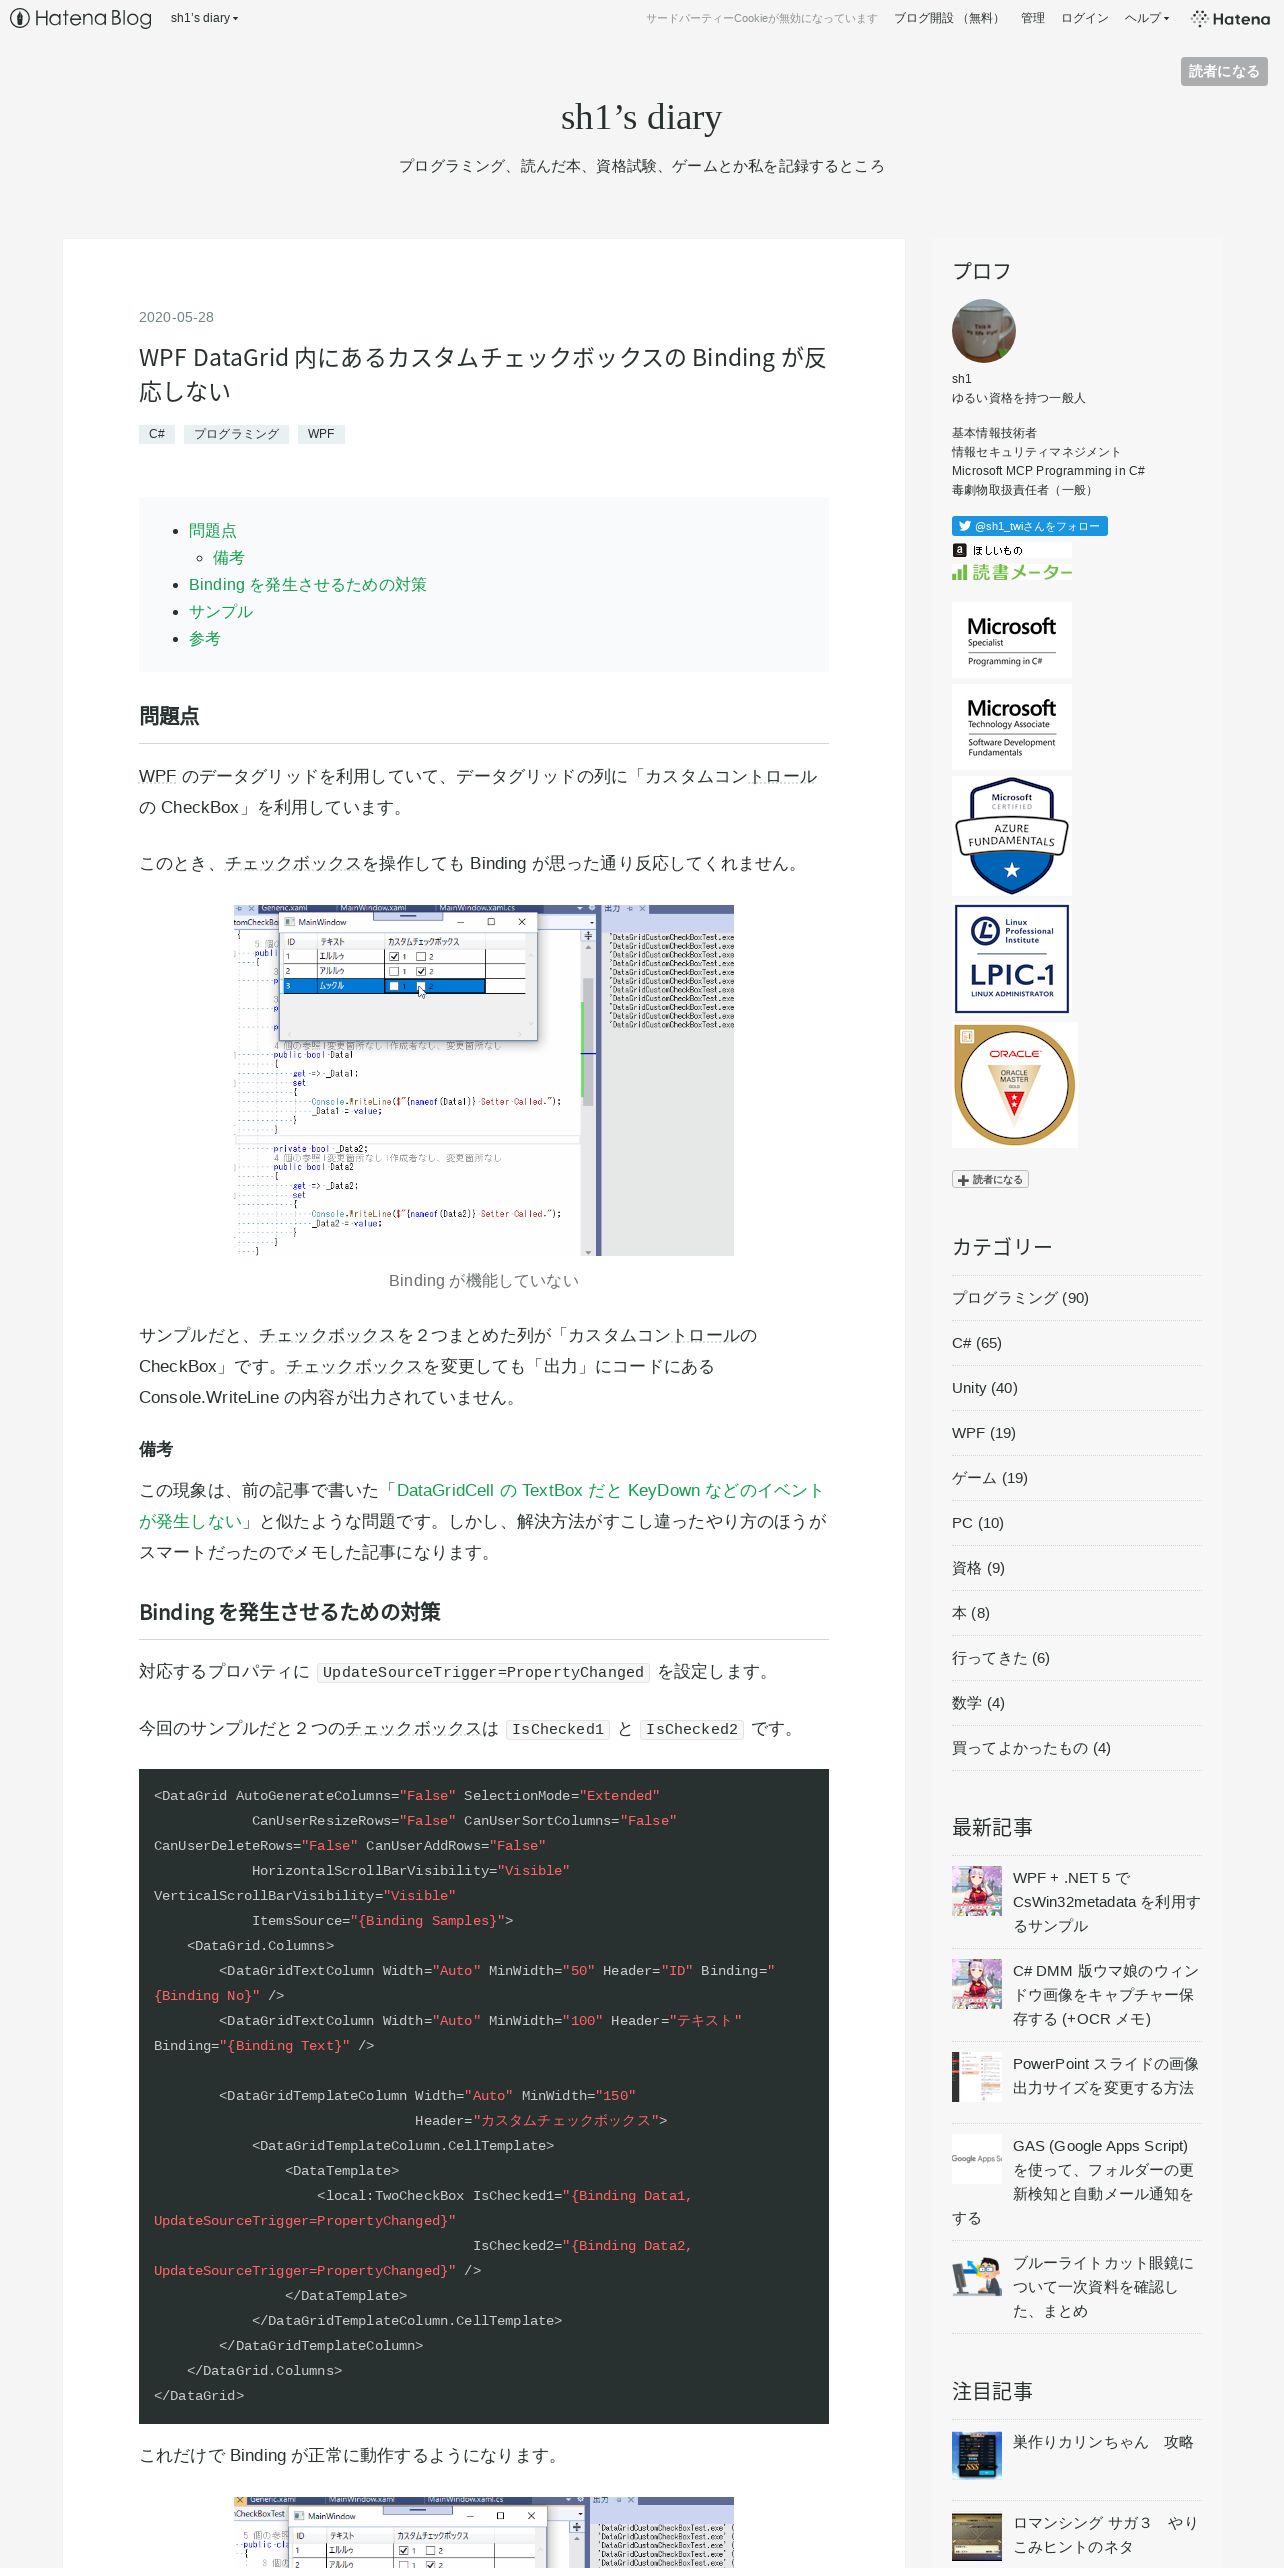The image size is (1284, 2568).
Task: Click the Microsoft Technology Associate badge
Action: [x=1011, y=727]
